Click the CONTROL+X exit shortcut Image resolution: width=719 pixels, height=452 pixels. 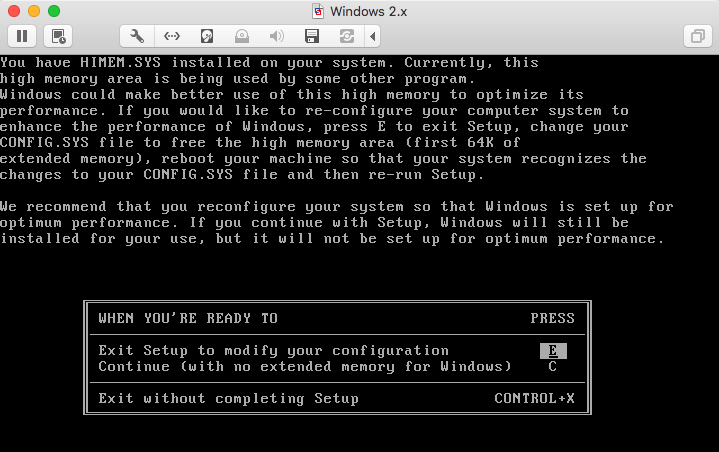pyautogui.click(x=534, y=399)
